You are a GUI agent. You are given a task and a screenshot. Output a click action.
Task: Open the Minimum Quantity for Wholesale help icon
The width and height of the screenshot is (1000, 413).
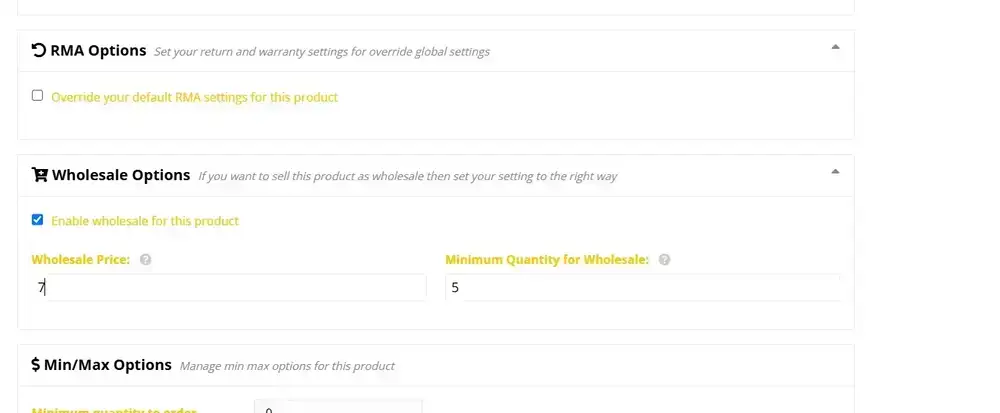(664, 260)
